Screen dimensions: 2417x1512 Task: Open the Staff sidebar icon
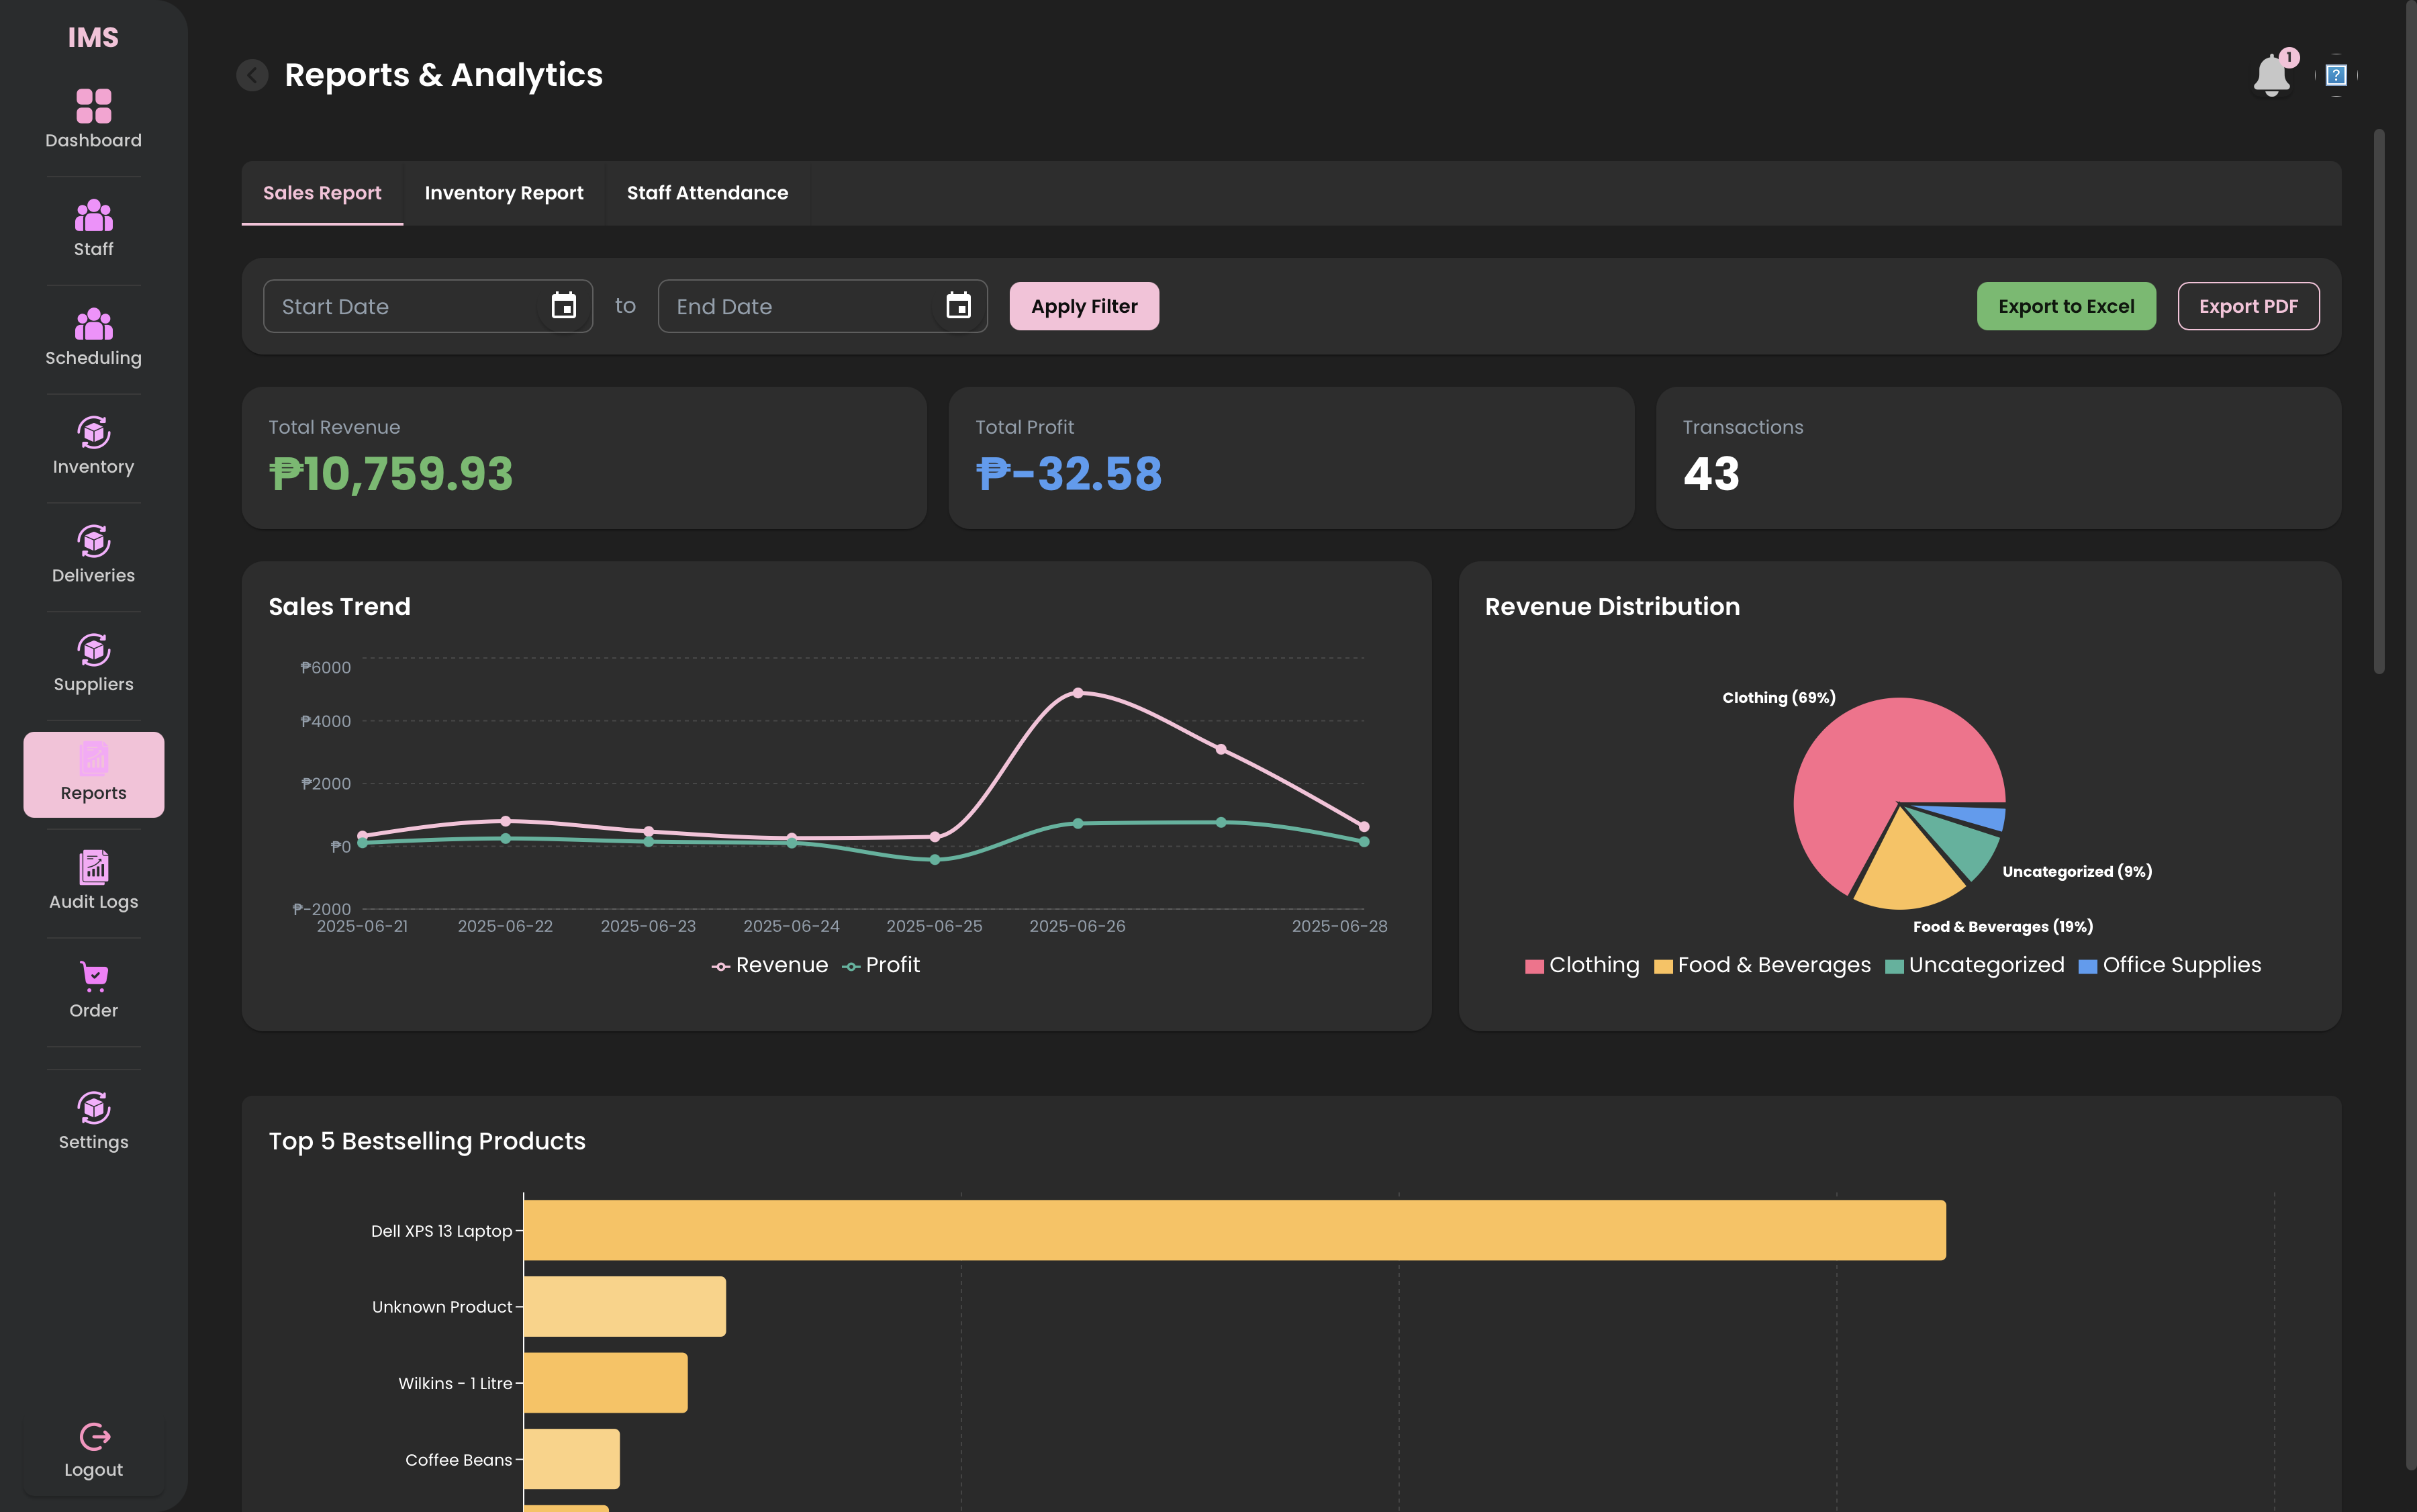[x=93, y=215]
